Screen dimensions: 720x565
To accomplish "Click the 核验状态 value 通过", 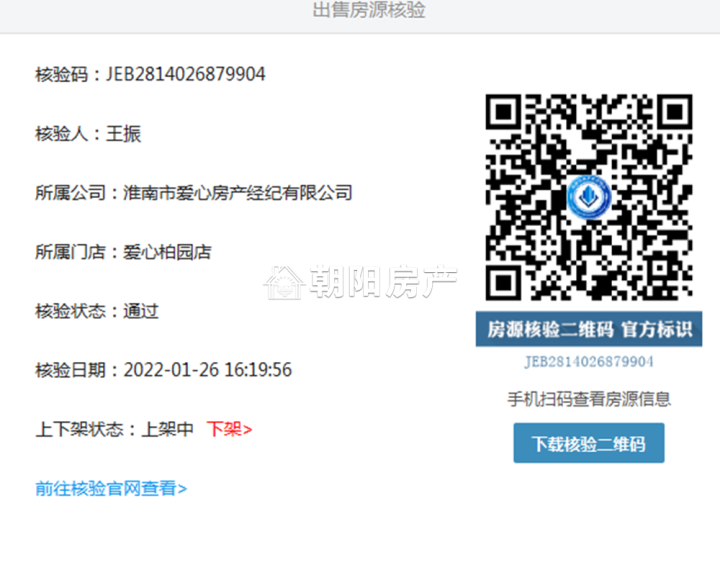I will tap(141, 311).
